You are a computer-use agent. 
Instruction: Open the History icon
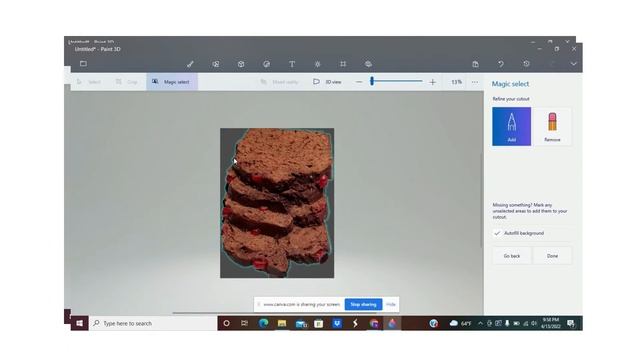point(526,64)
